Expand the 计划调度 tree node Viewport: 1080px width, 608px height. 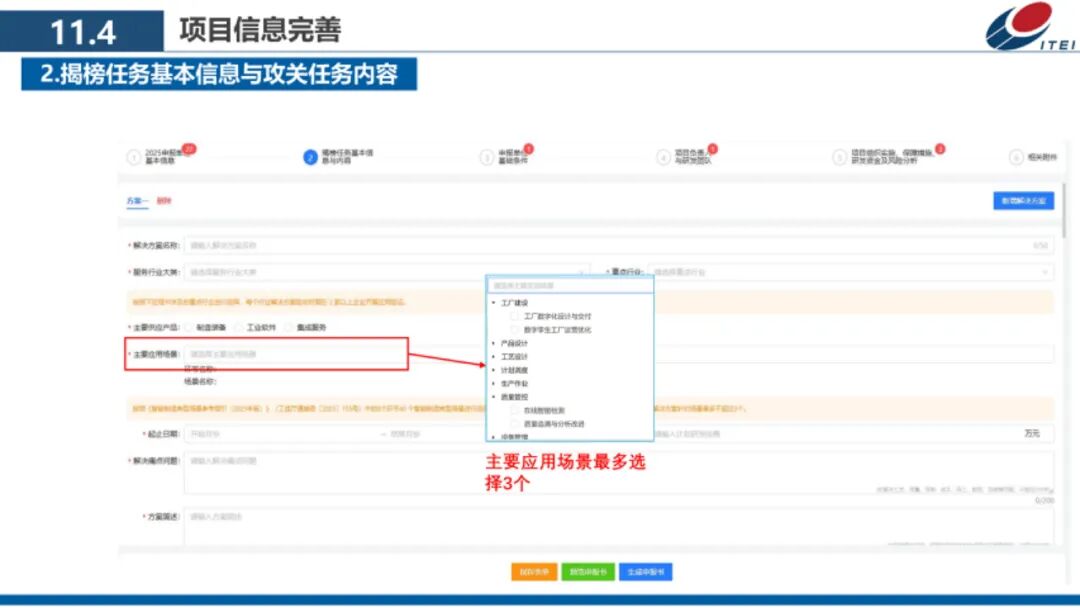pyautogui.click(x=494, y=370)
